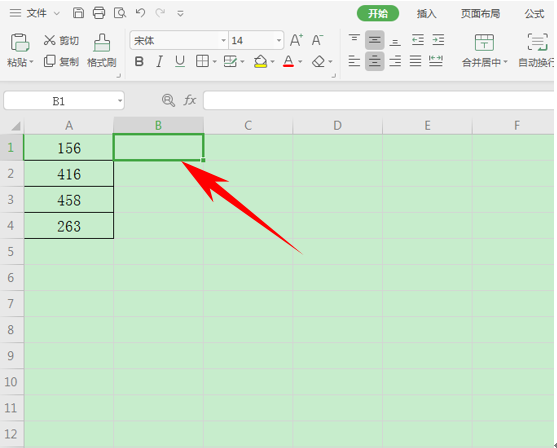Increase font size with A+ icon

(296, 40)
